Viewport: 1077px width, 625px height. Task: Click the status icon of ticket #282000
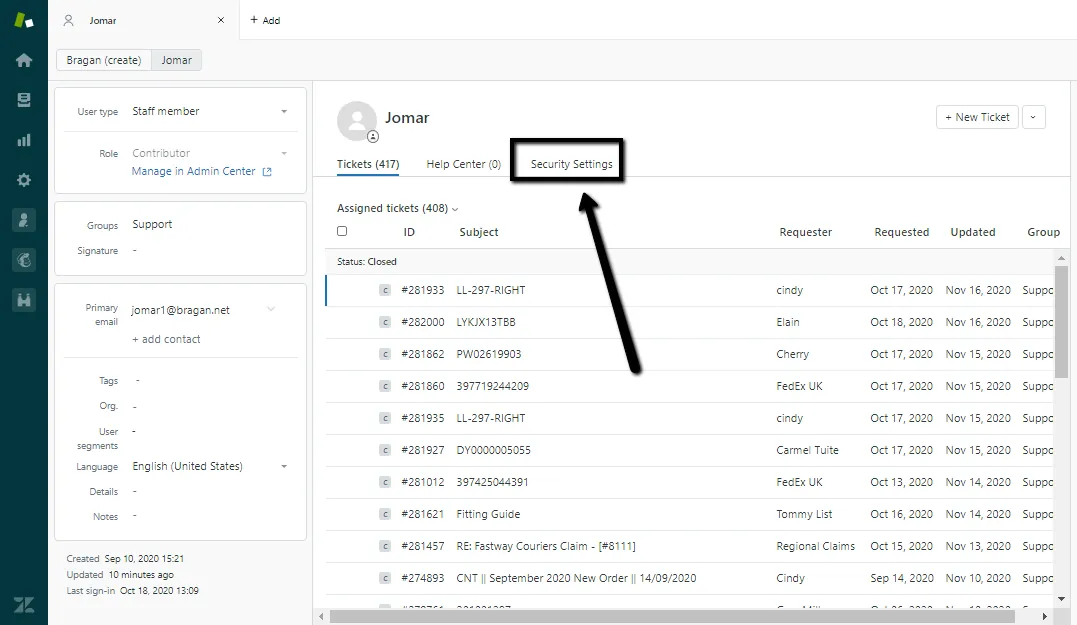tap(385, 322)
